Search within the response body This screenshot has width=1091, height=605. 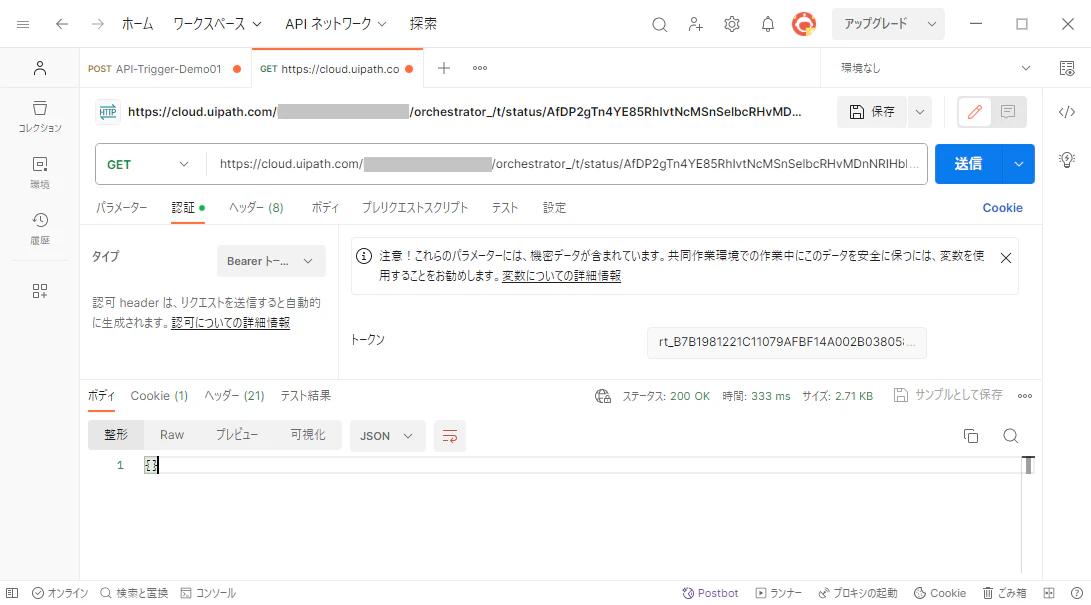coord(1010,436)
